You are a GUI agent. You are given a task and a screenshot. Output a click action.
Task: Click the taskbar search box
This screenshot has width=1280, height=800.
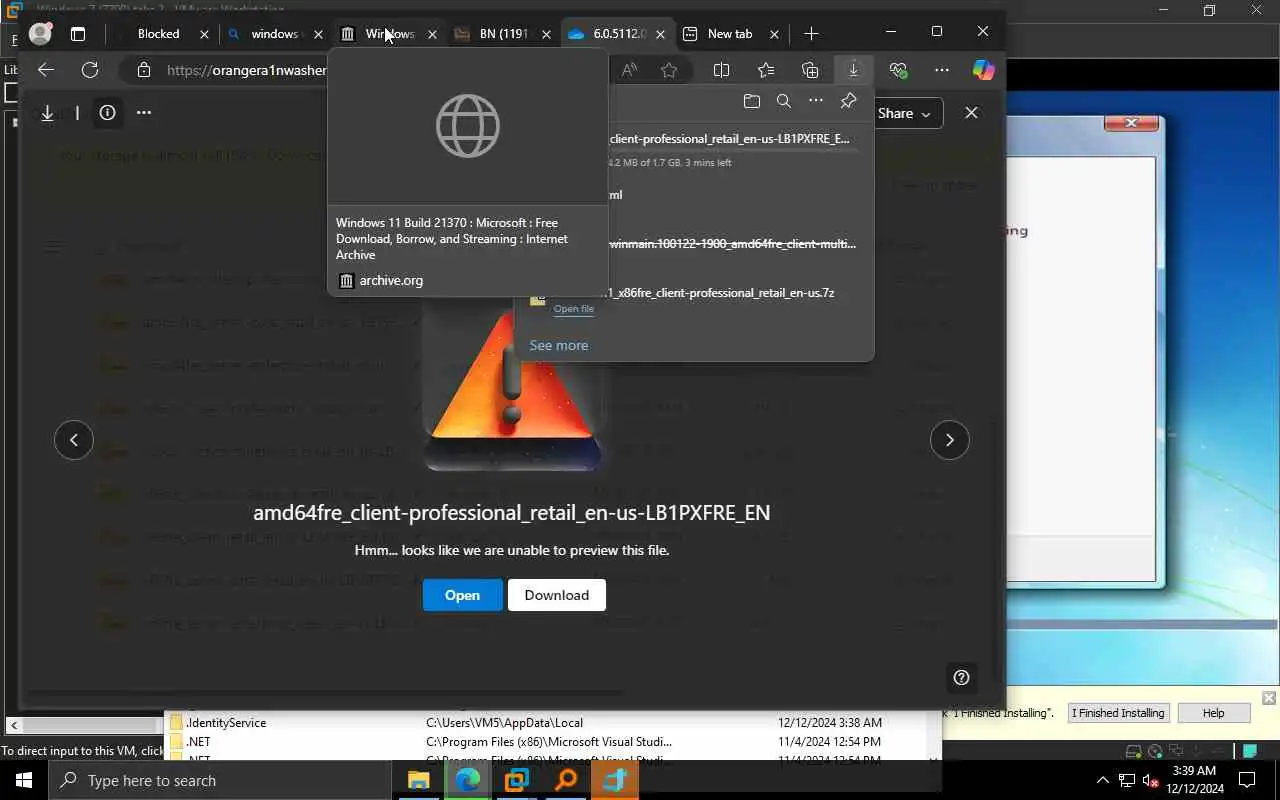(222, 781)
